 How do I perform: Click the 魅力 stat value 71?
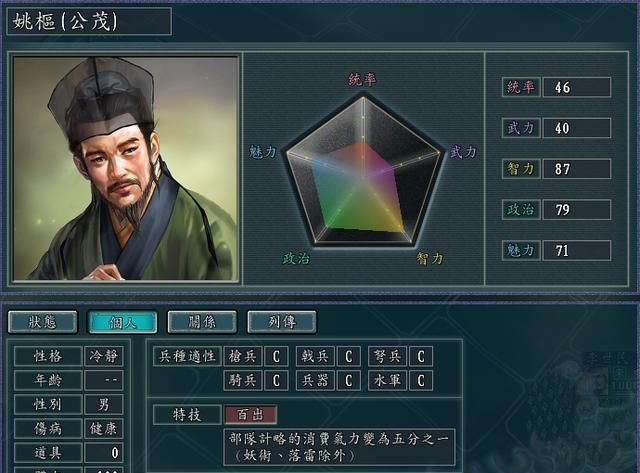pos(577,251)
